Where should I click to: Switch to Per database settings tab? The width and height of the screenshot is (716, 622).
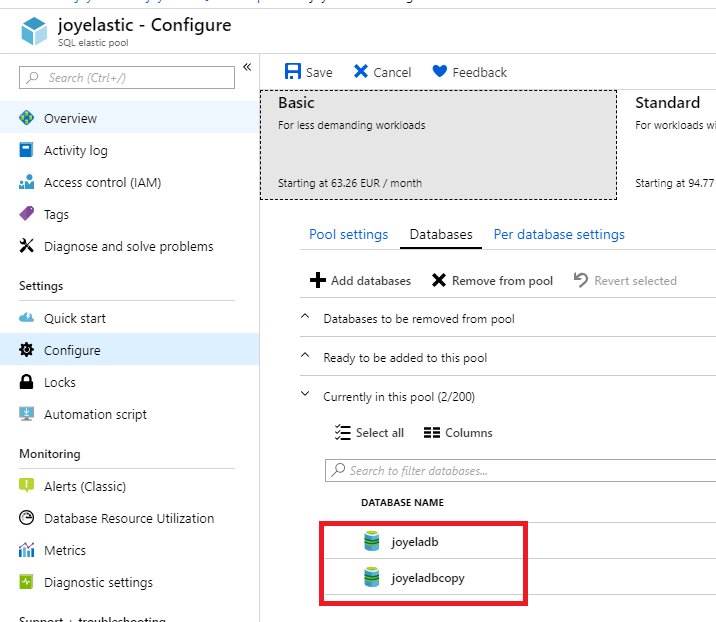click(559, 234)
